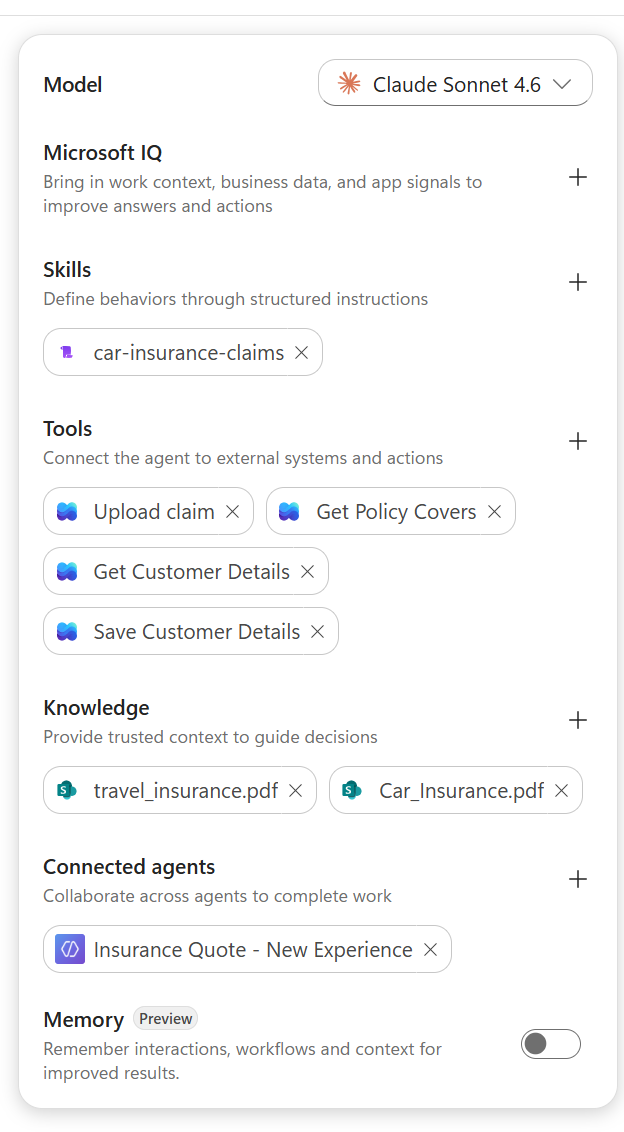
Task: Open the Claude Sonnet 4.6 model dropdown
Action: click(455, 83)
